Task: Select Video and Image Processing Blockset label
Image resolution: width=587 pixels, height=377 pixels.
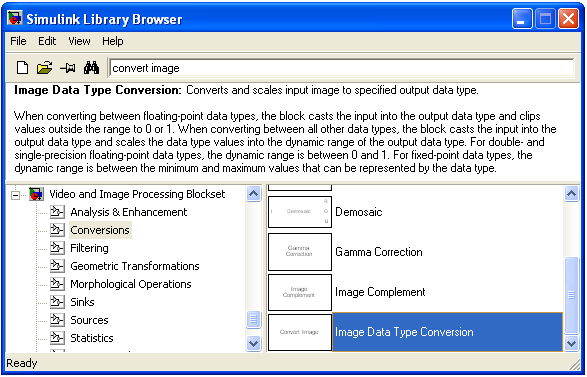Action: tap(137, 194)
